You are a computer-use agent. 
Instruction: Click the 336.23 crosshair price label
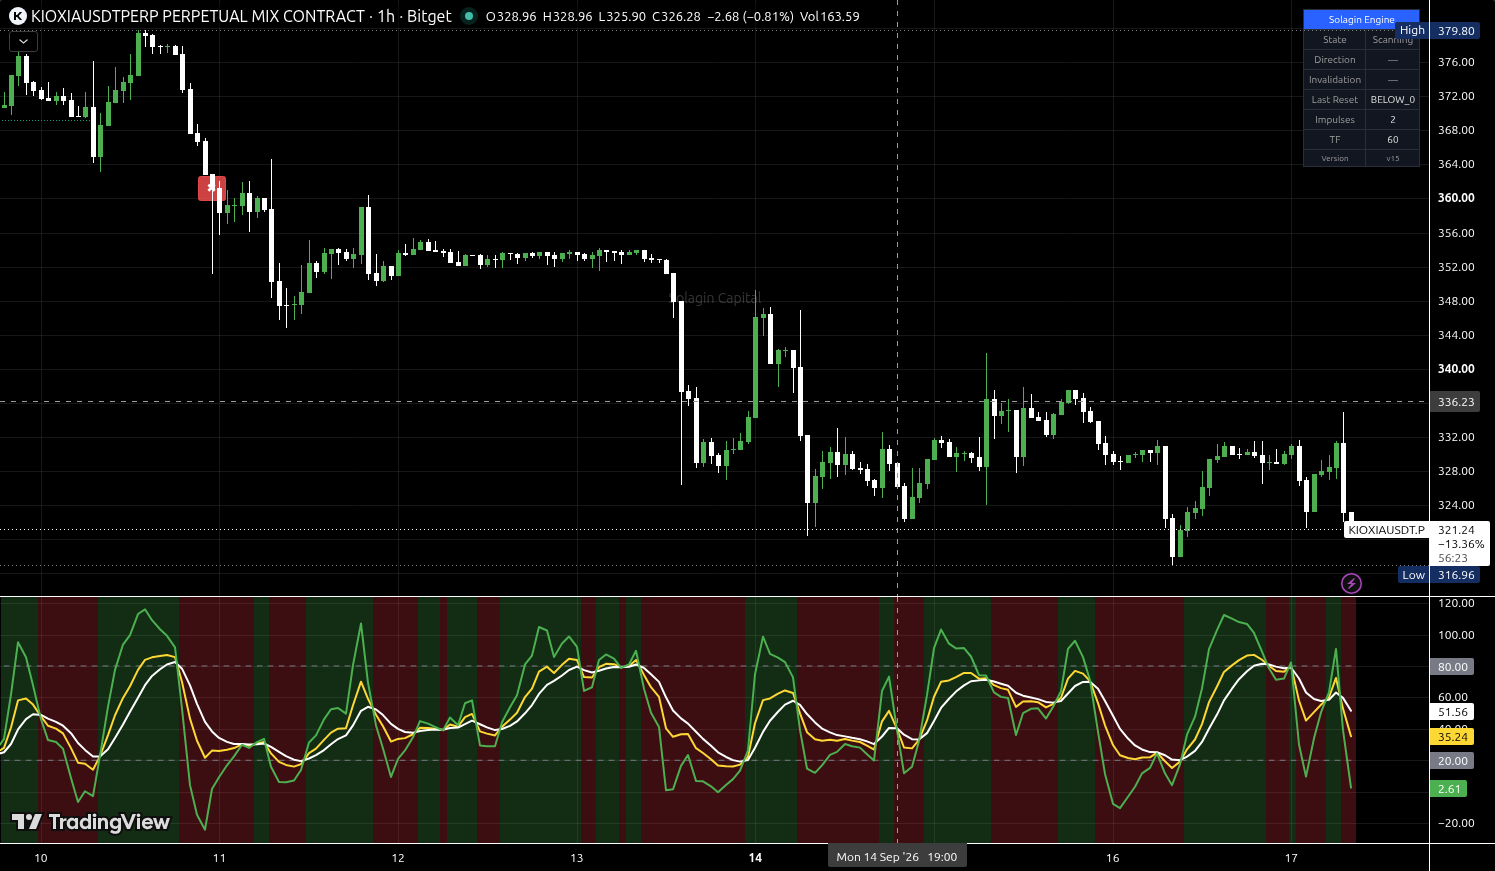[1455, 402]
